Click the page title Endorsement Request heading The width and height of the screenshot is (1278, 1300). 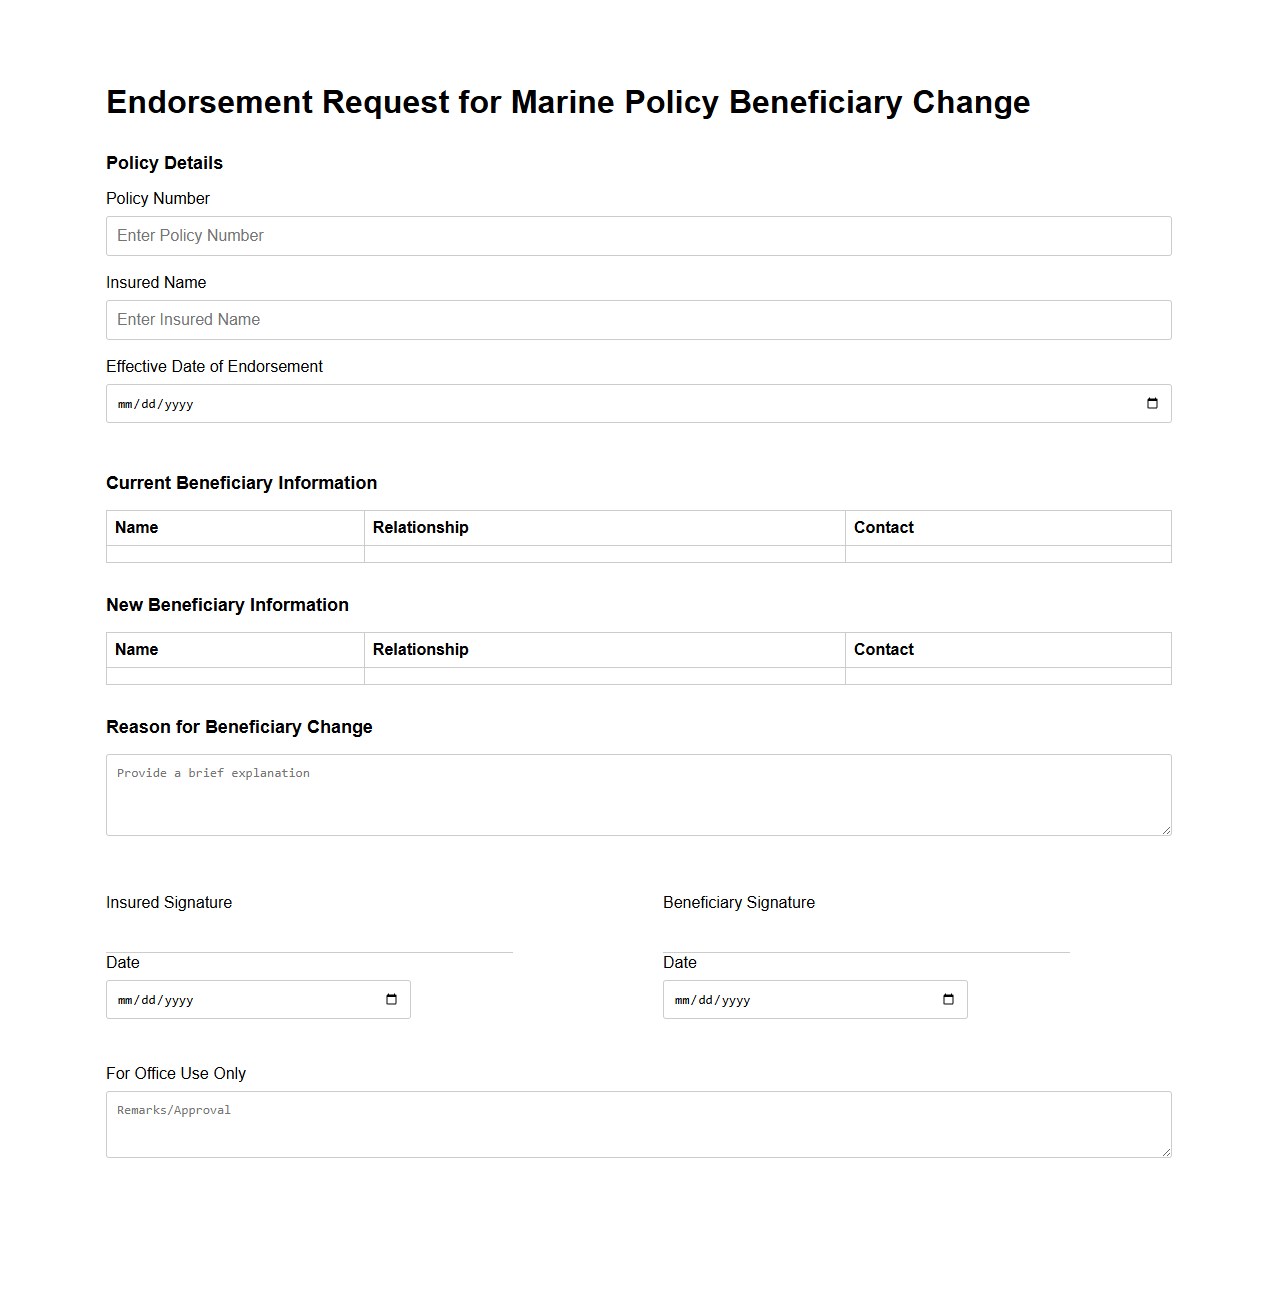(568, 102)
